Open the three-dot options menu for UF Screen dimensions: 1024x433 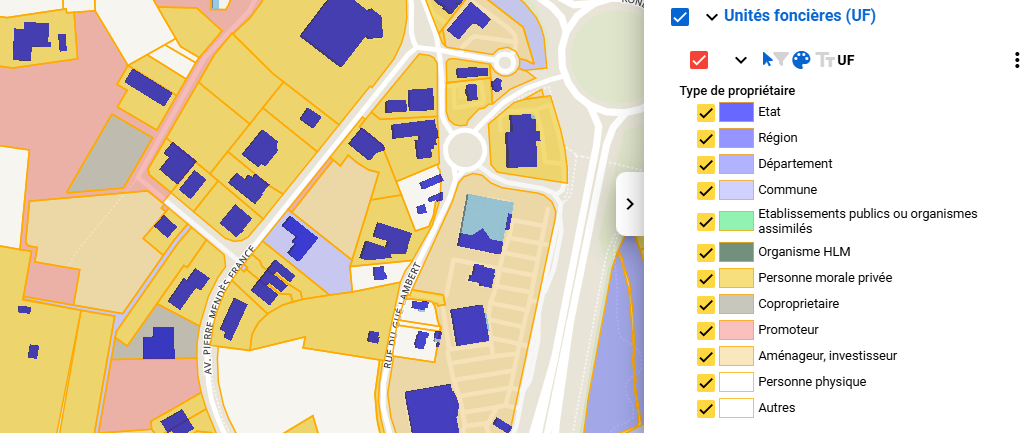(x=1017, y=60)
